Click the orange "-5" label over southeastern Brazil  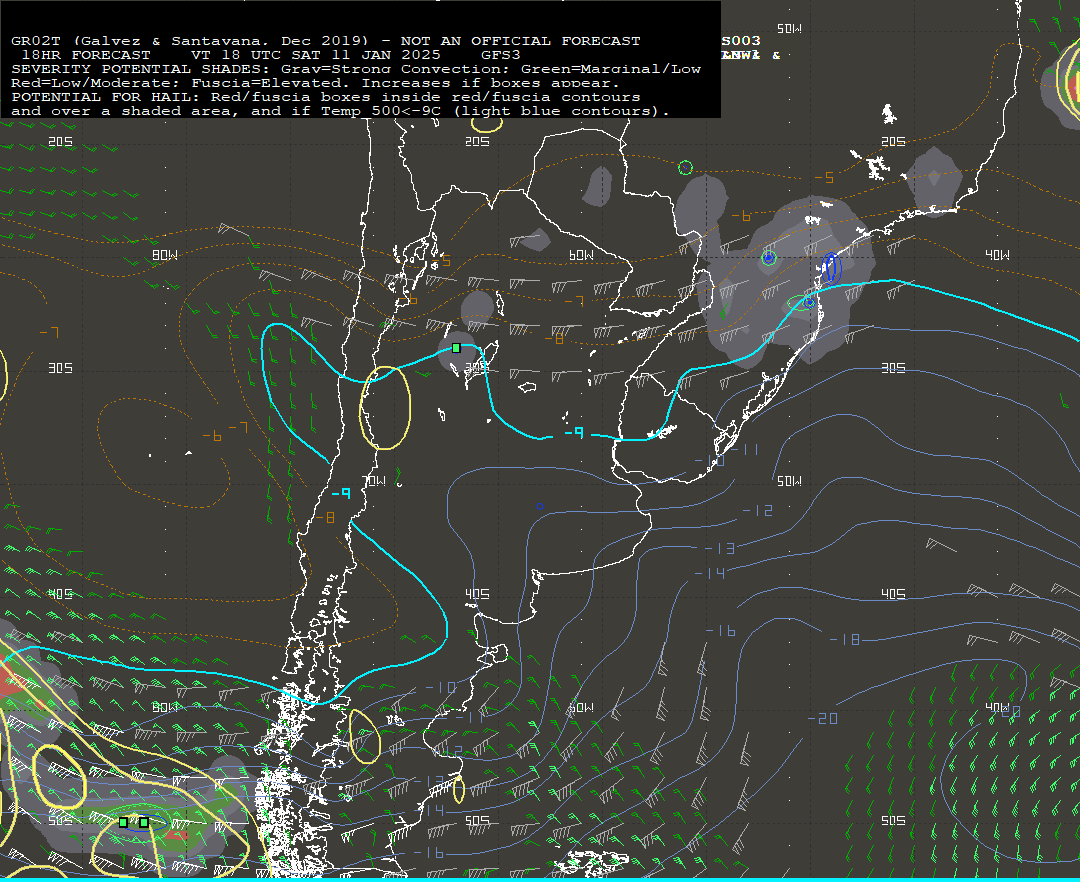pos(824,178)
